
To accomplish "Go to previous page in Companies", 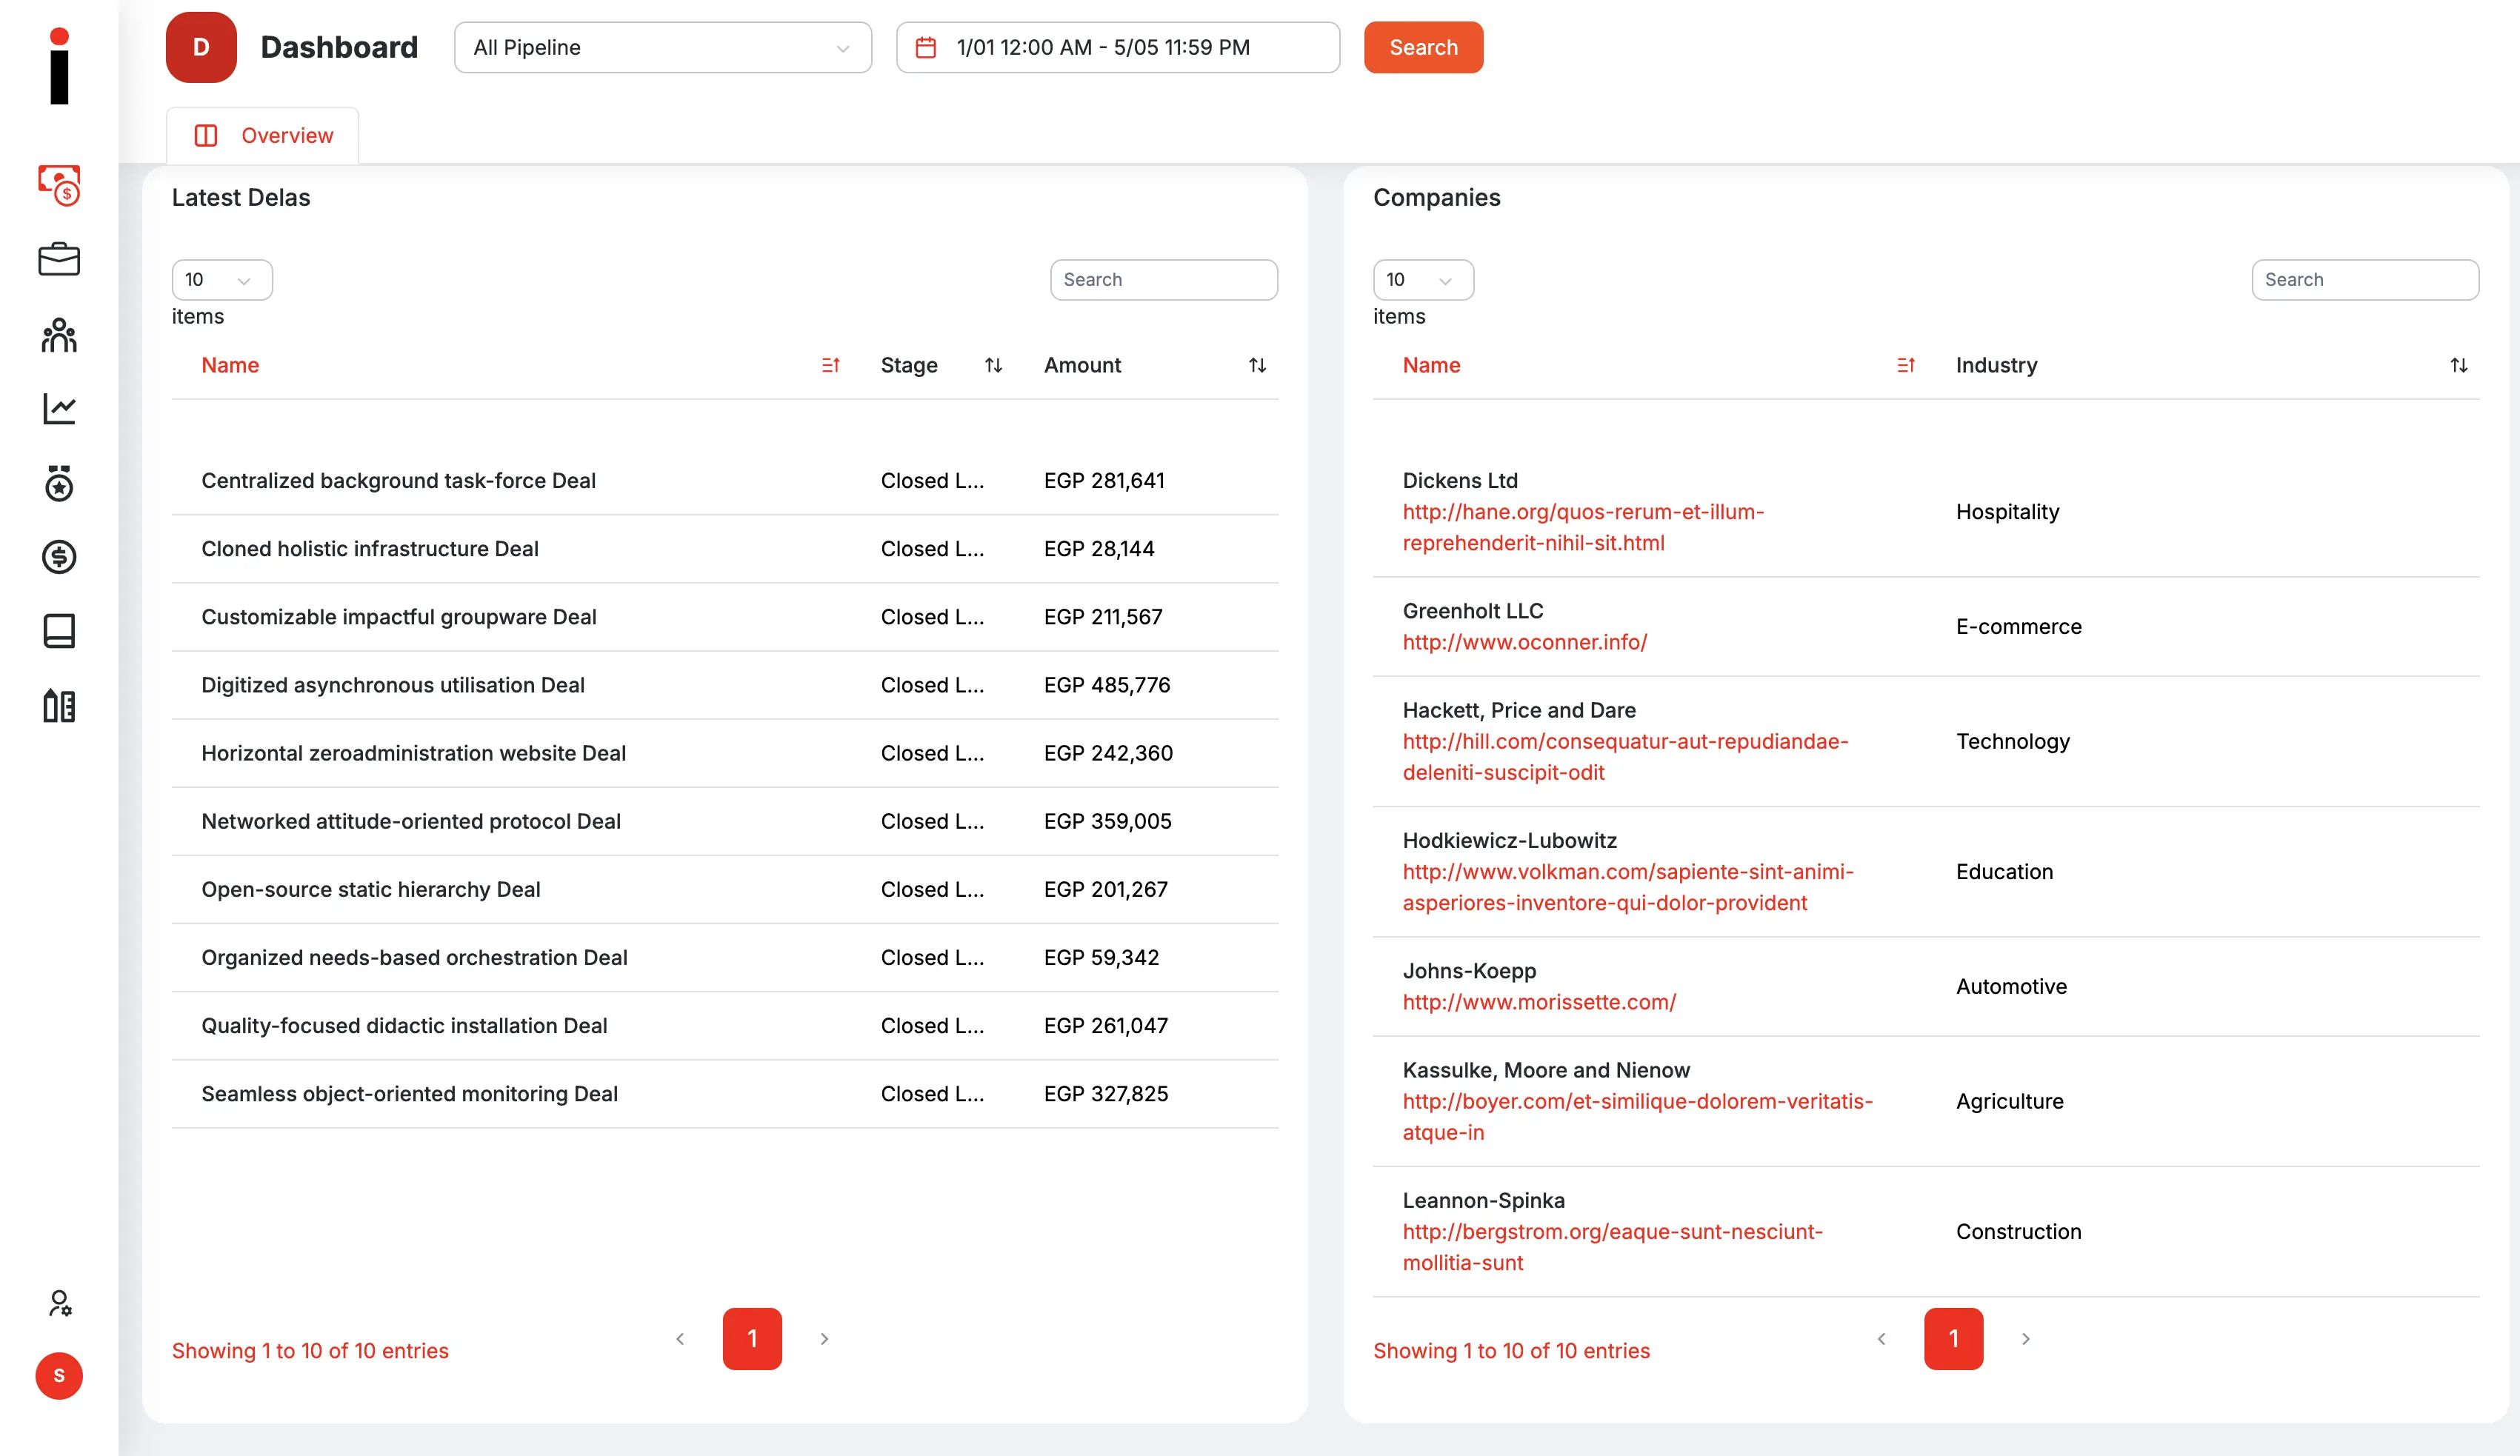I will pos(1881,1339).
